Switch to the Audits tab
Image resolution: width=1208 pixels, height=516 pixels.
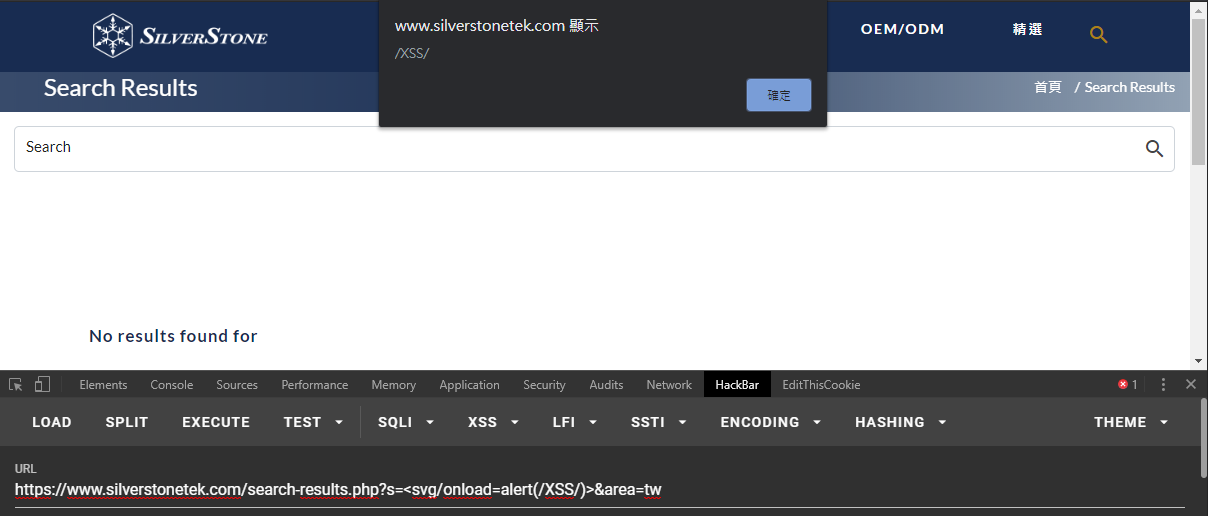(606, 384)
